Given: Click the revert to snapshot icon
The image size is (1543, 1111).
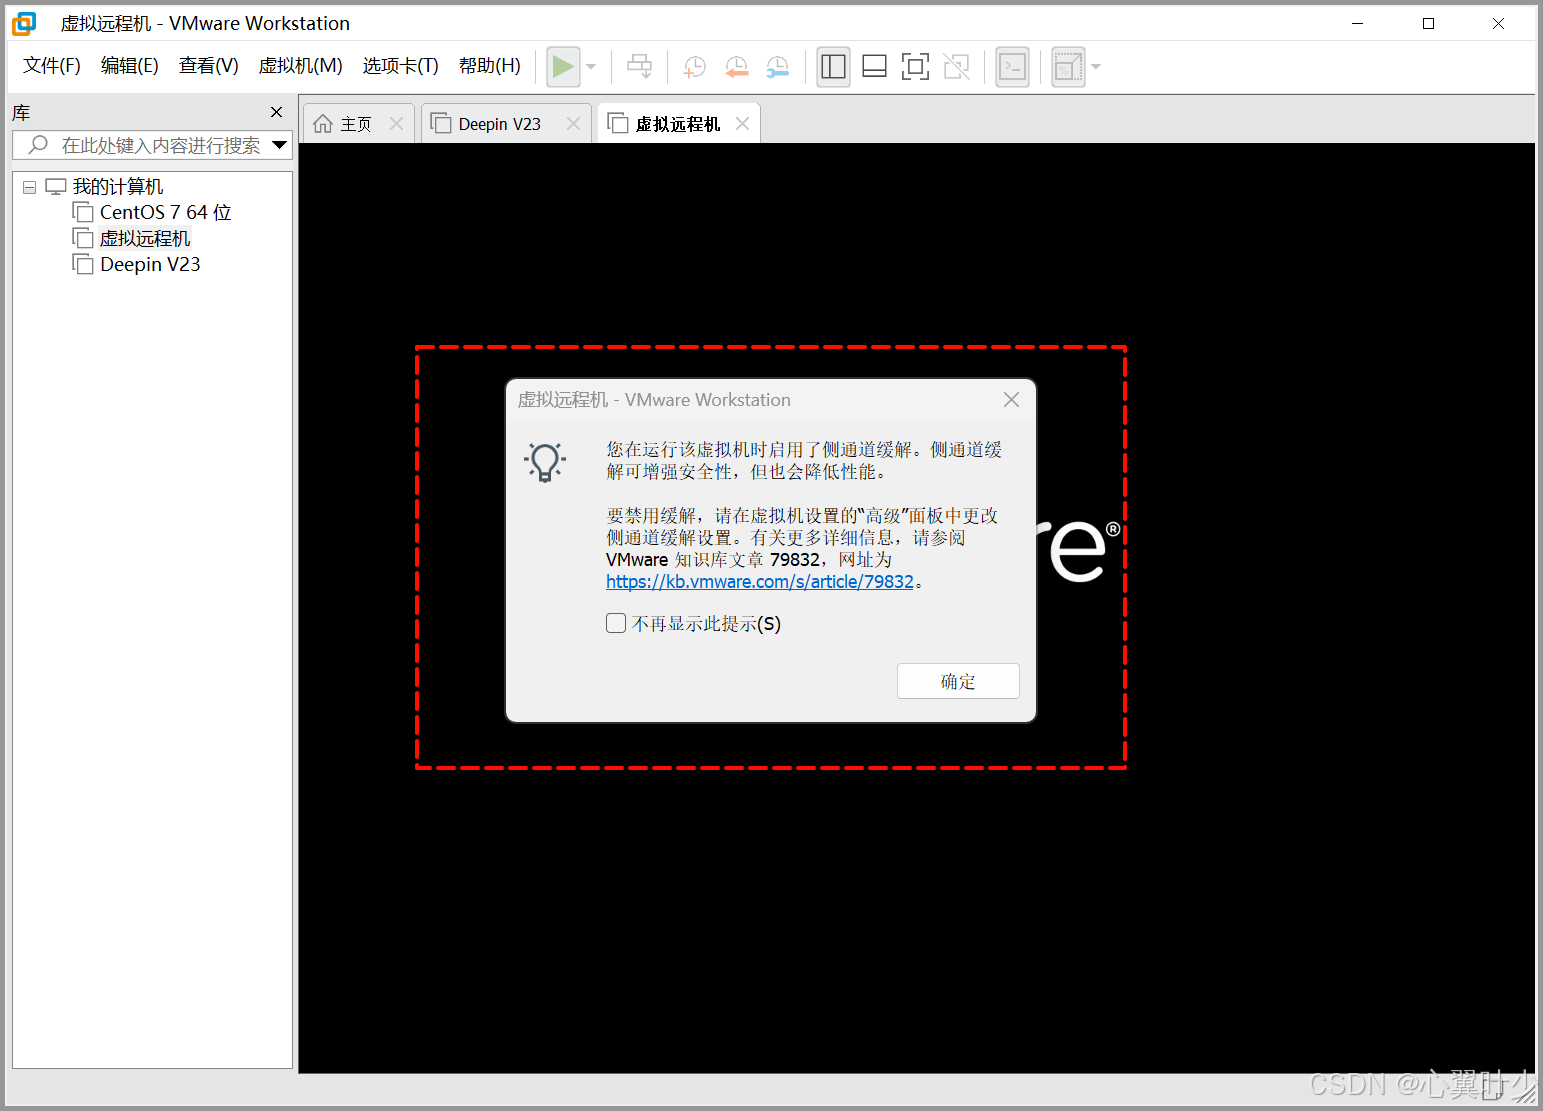Looking at the screenshot, I should (x=736, y=67).
